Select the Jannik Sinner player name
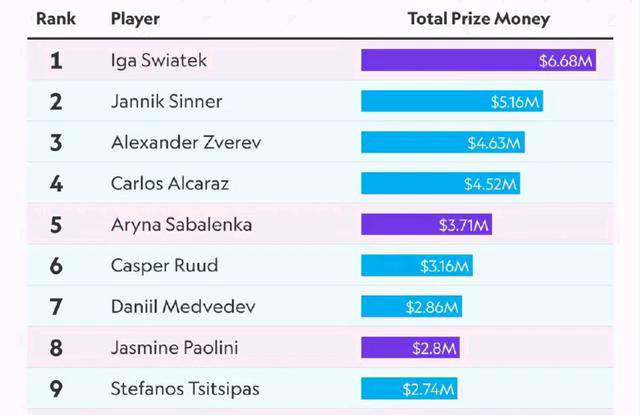 166,102
